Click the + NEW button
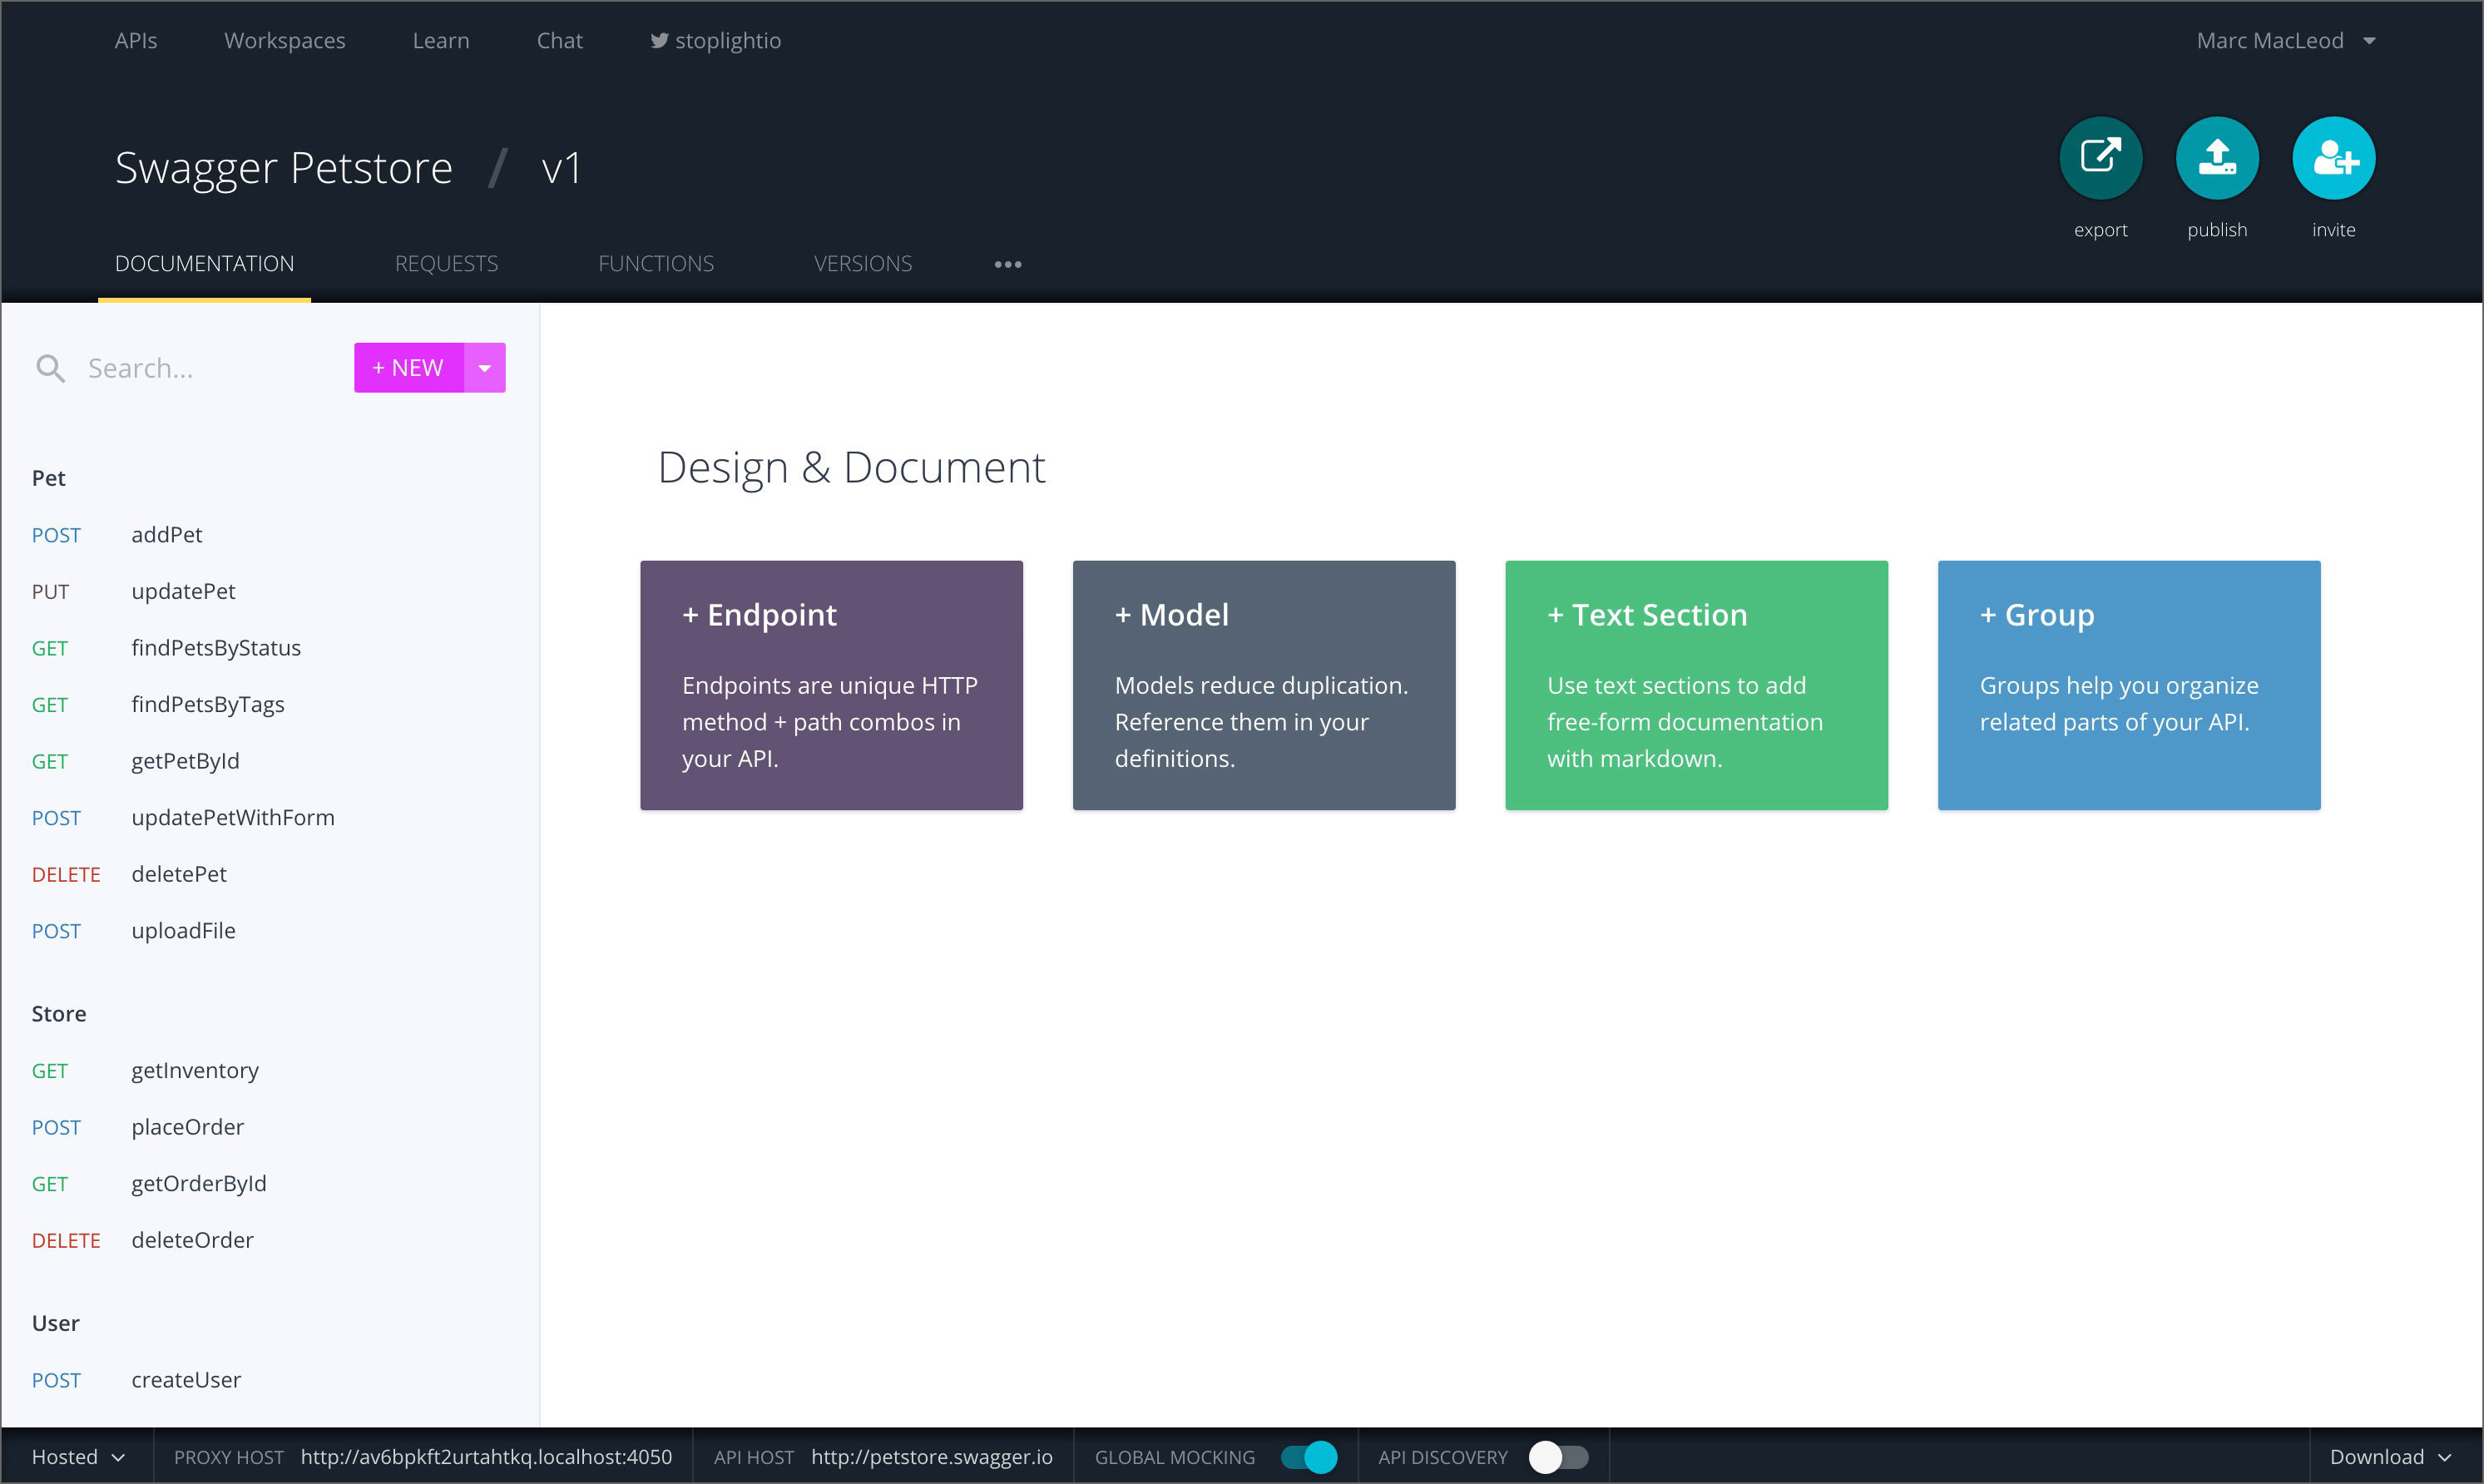Viewport: 2484px width, 1484px height. click(x=408, y=368)
